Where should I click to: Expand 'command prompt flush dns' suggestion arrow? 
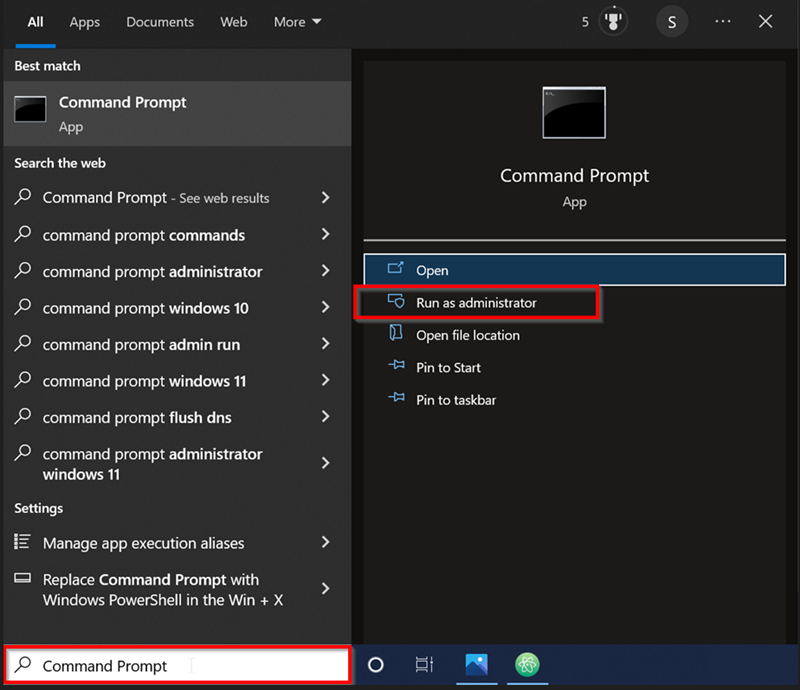tap(325, 418)
